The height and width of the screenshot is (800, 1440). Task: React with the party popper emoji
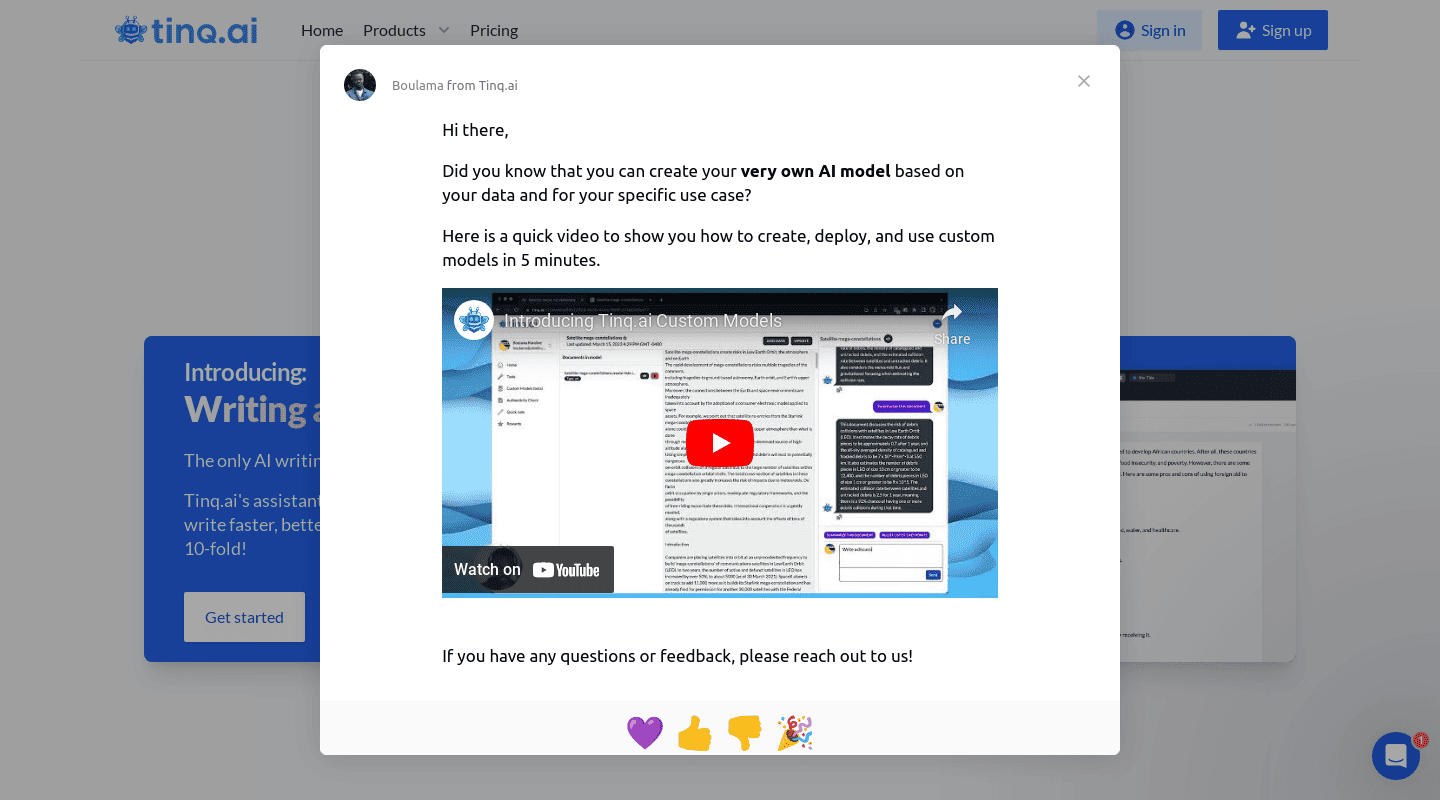point(795,733)
